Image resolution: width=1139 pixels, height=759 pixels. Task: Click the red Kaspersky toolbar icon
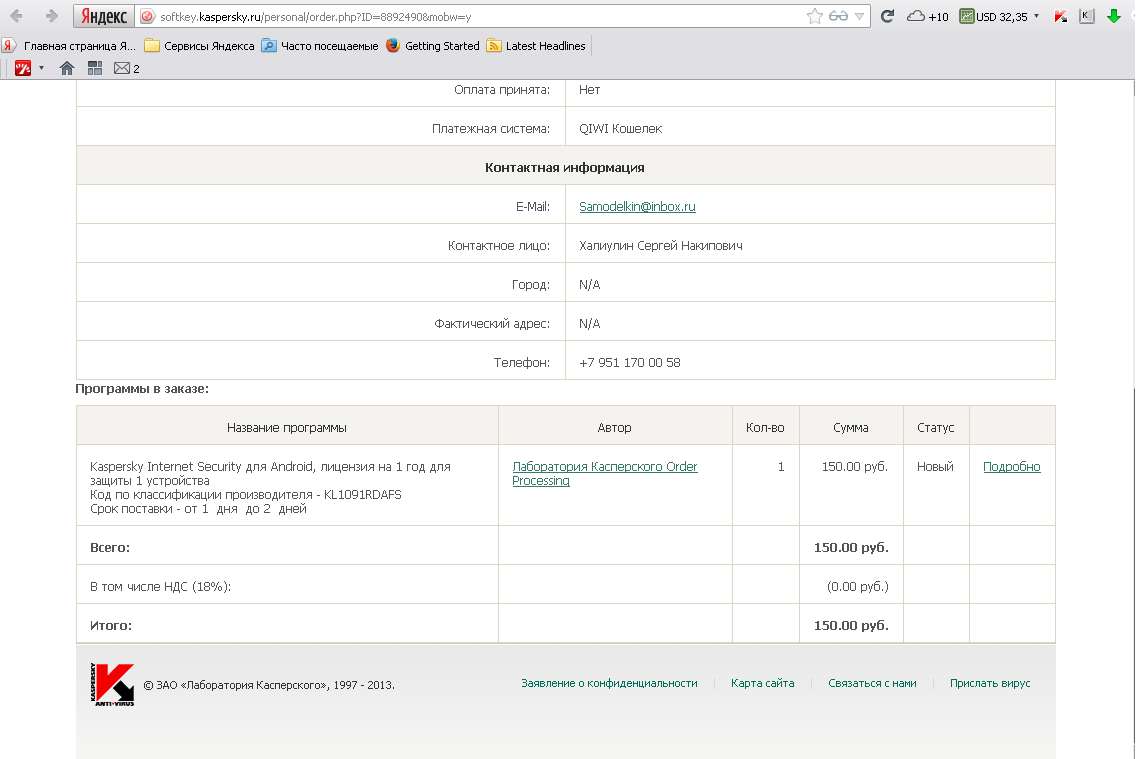tap(1061, 16)
